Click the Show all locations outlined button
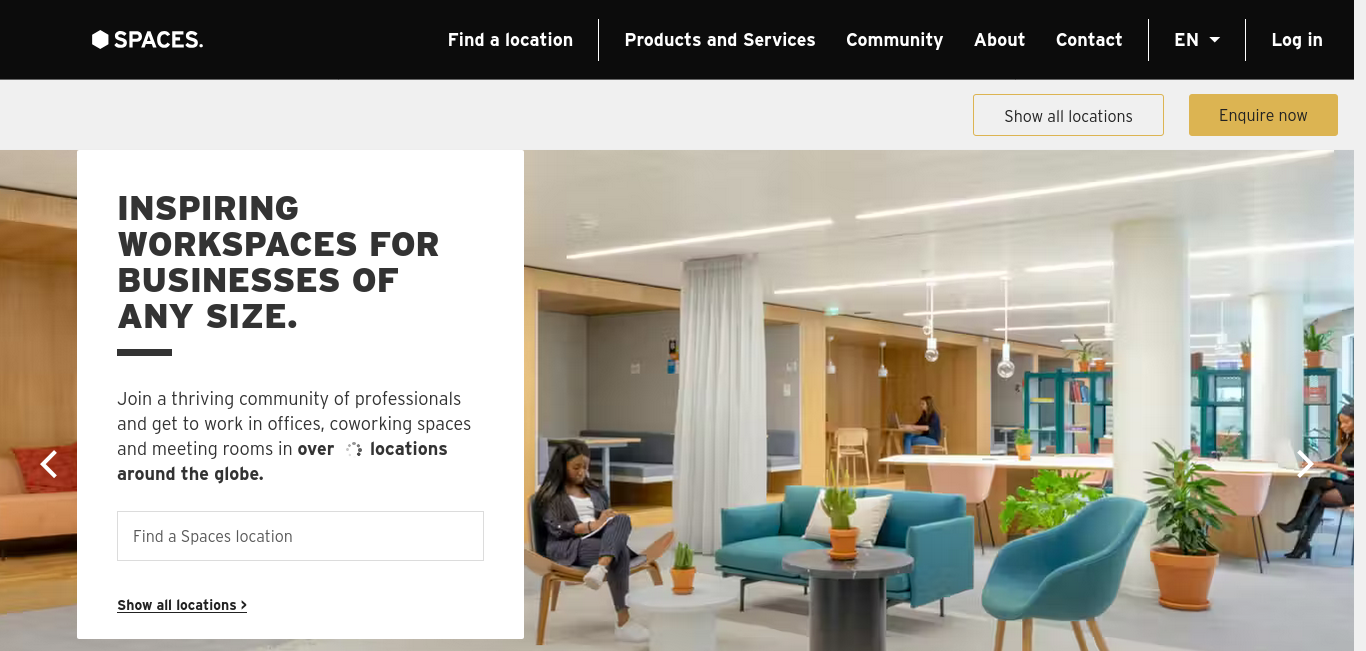 pos(1068,115)
